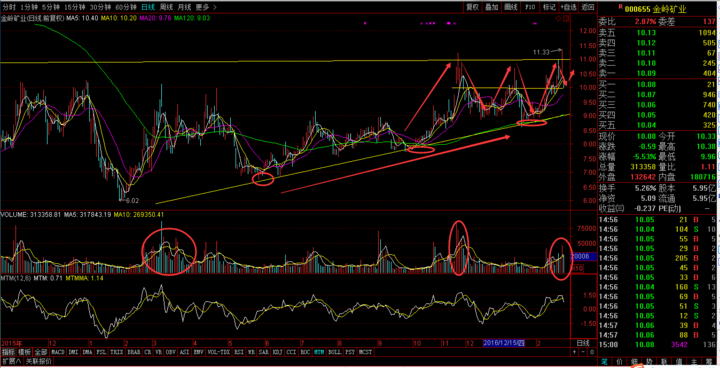
Task: Add stock via +自选 button
Action: [568, 7]
